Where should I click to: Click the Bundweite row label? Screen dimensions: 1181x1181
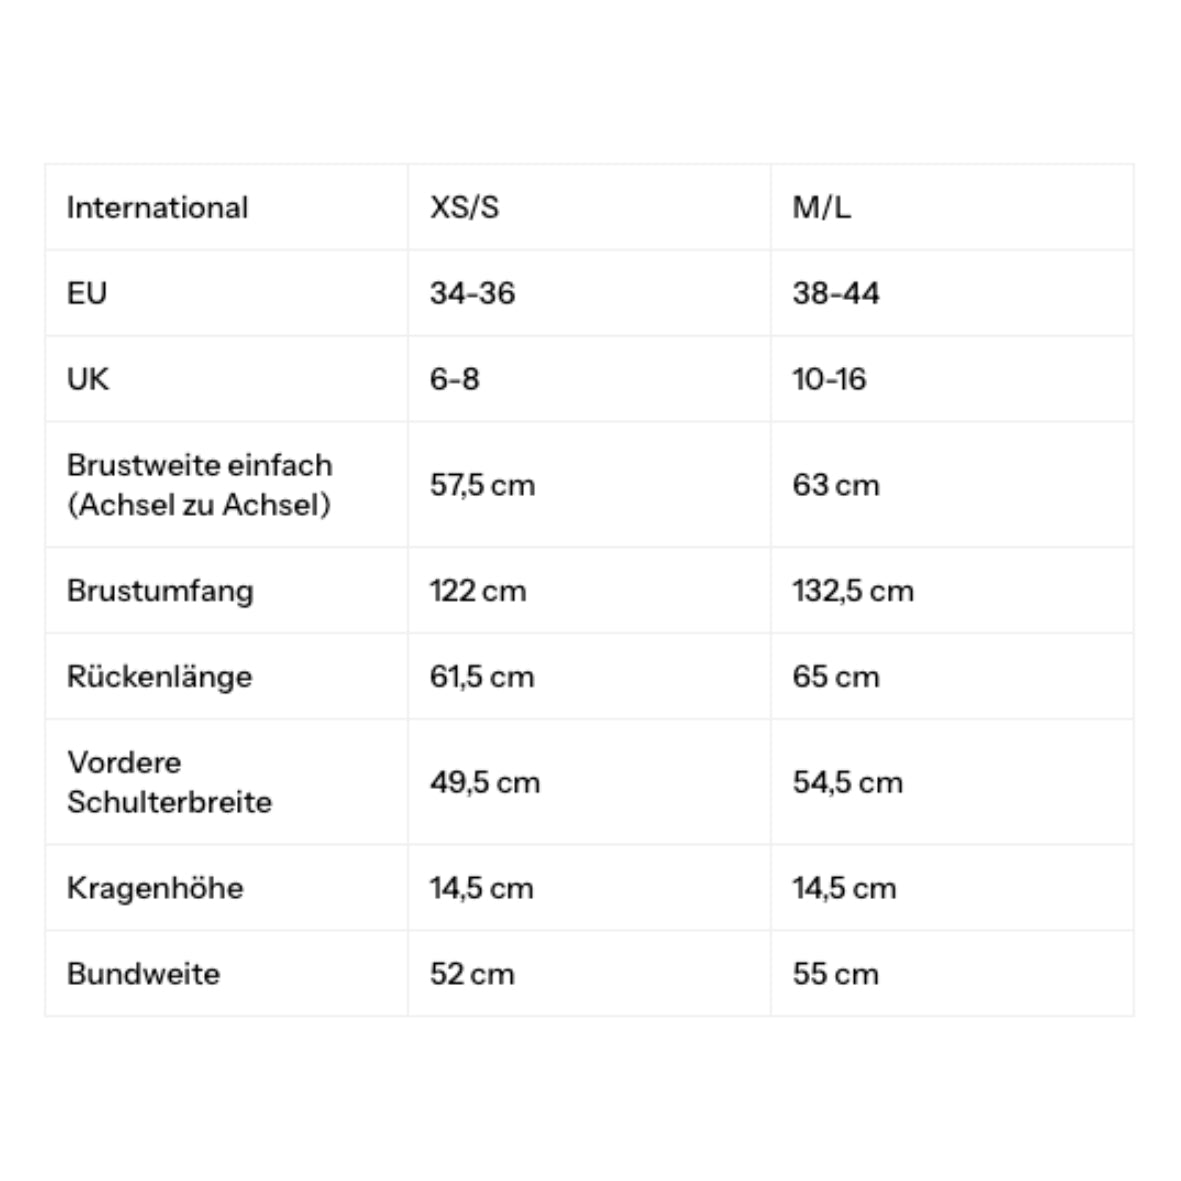coord(143,974)
